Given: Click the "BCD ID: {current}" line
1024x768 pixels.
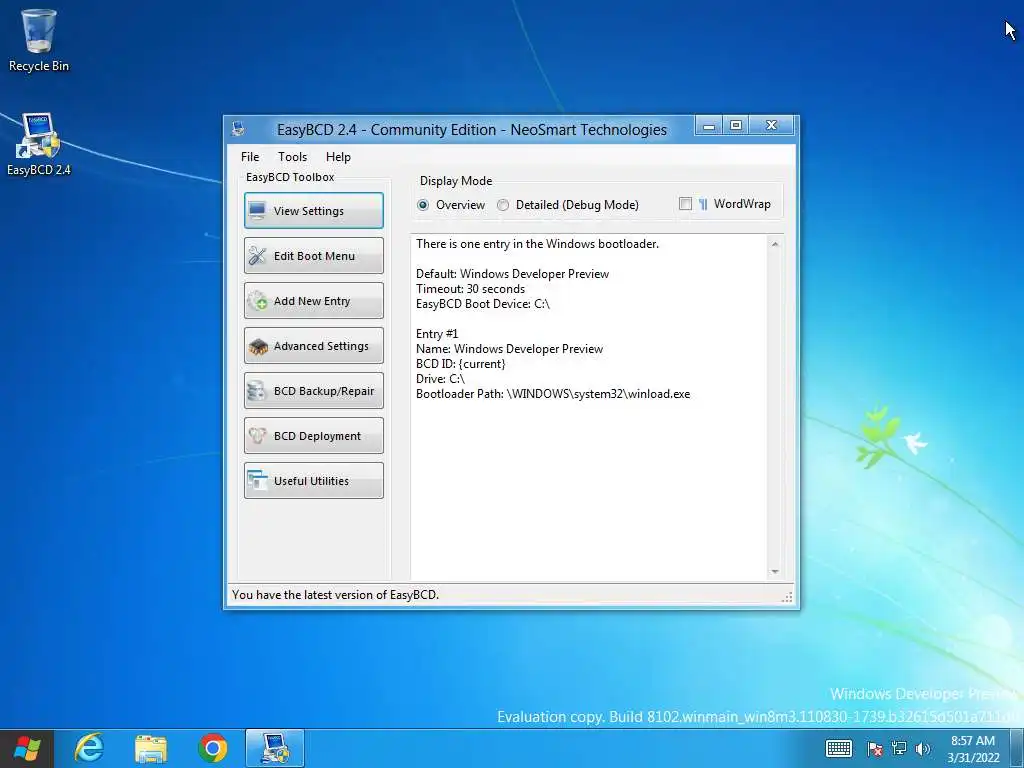Looking at the screenshot, I should (x=460, y=364).
